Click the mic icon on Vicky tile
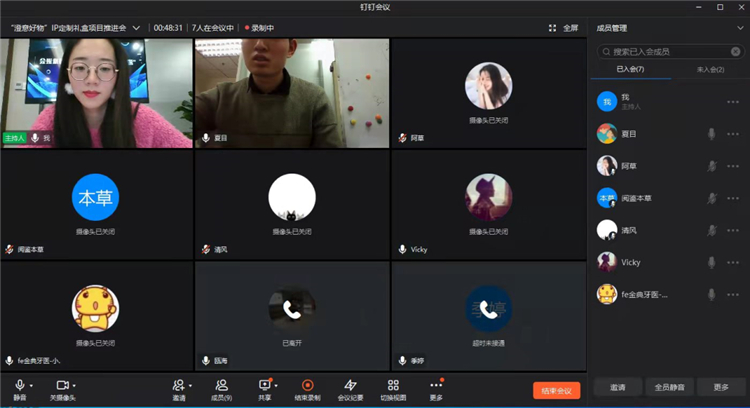Image resolution: width=750 pixels, height=408 pixels. [402, 249]
